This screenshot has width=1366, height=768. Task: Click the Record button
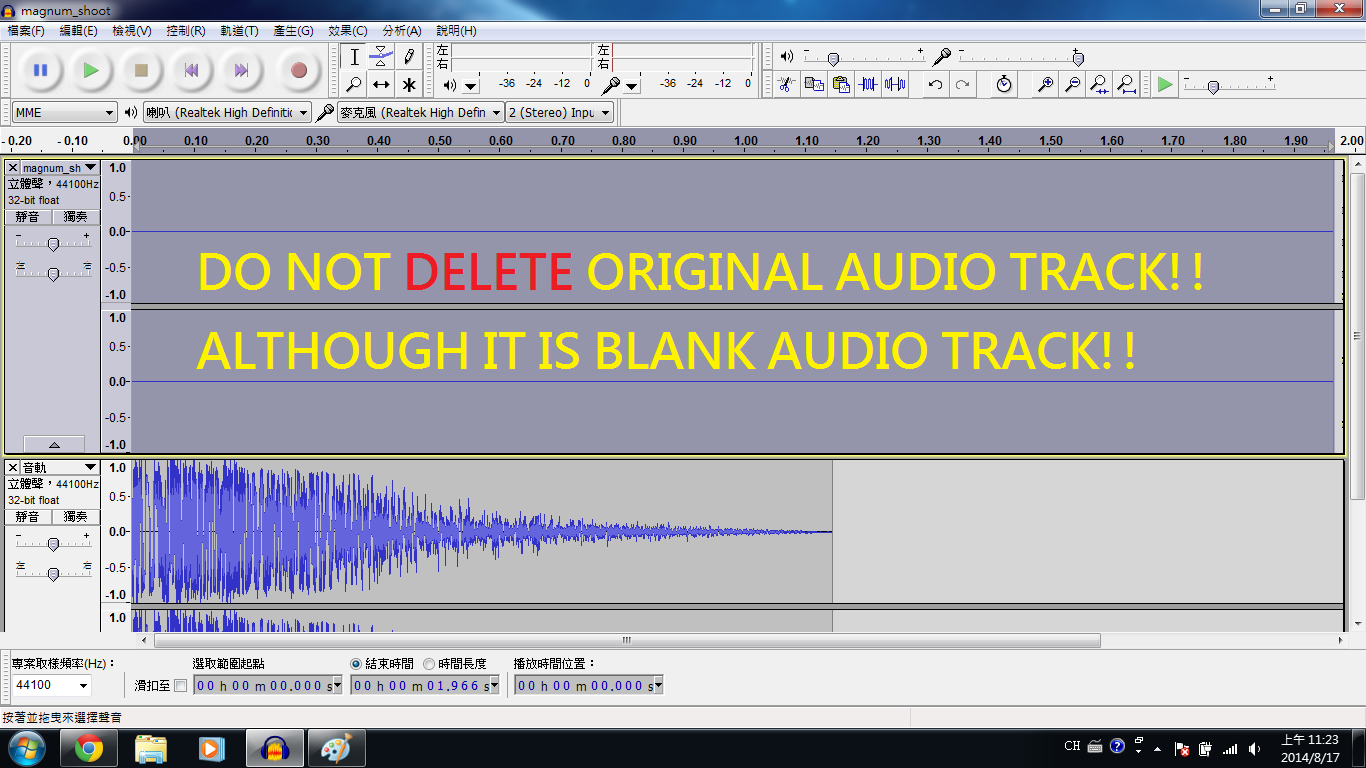(x=298, y=70)
